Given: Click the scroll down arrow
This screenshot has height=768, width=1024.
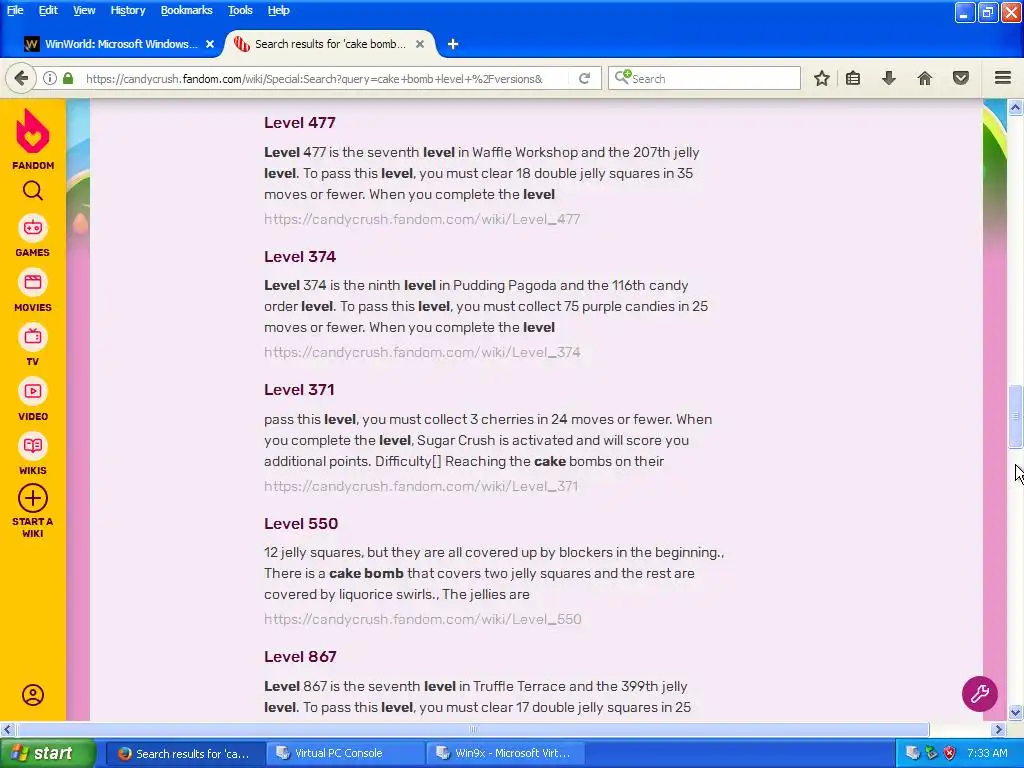Looking at the screenshot, I should (x=1015, y=712).
